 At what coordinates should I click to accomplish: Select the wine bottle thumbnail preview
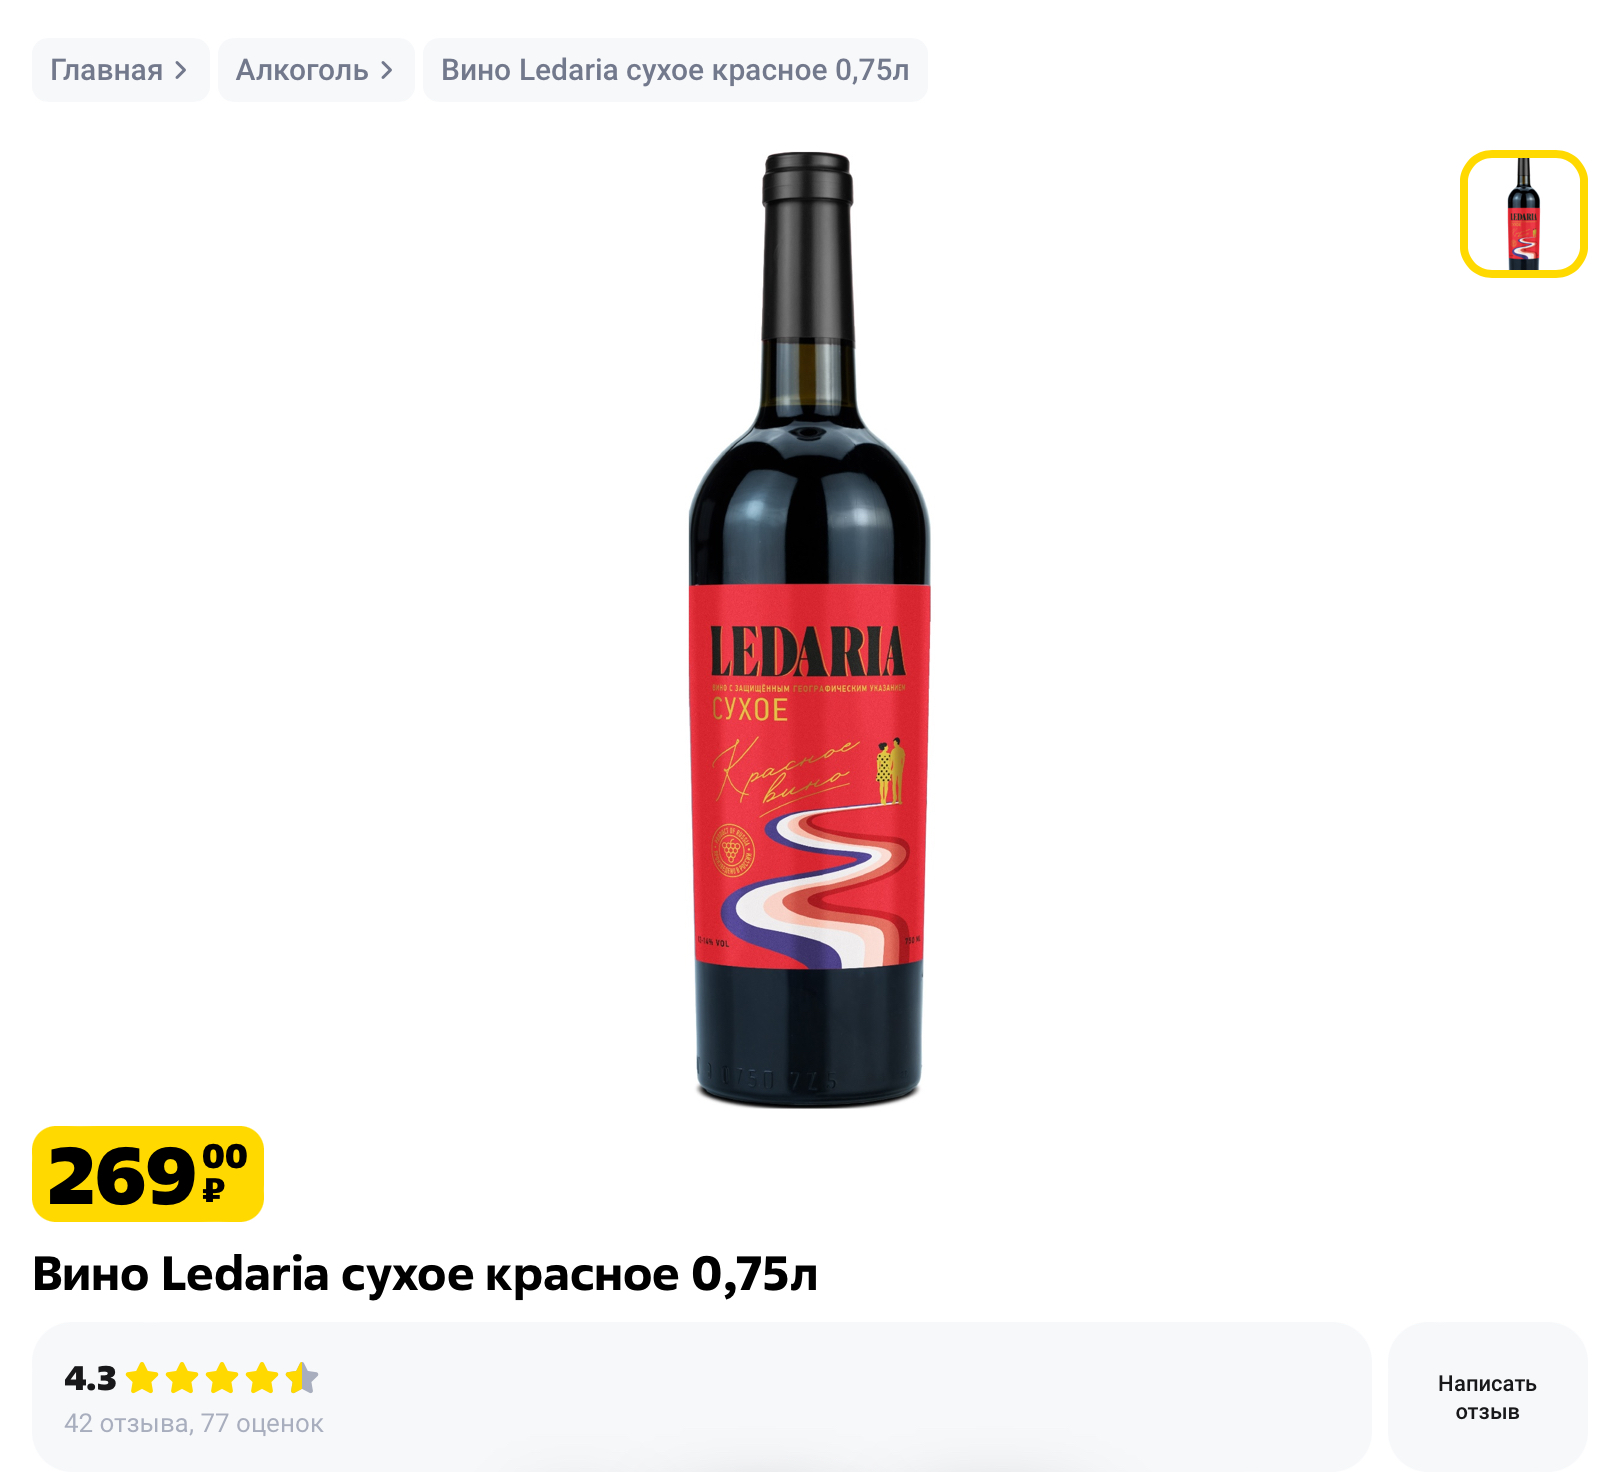pyautogui.click(x=1523, y=214)
